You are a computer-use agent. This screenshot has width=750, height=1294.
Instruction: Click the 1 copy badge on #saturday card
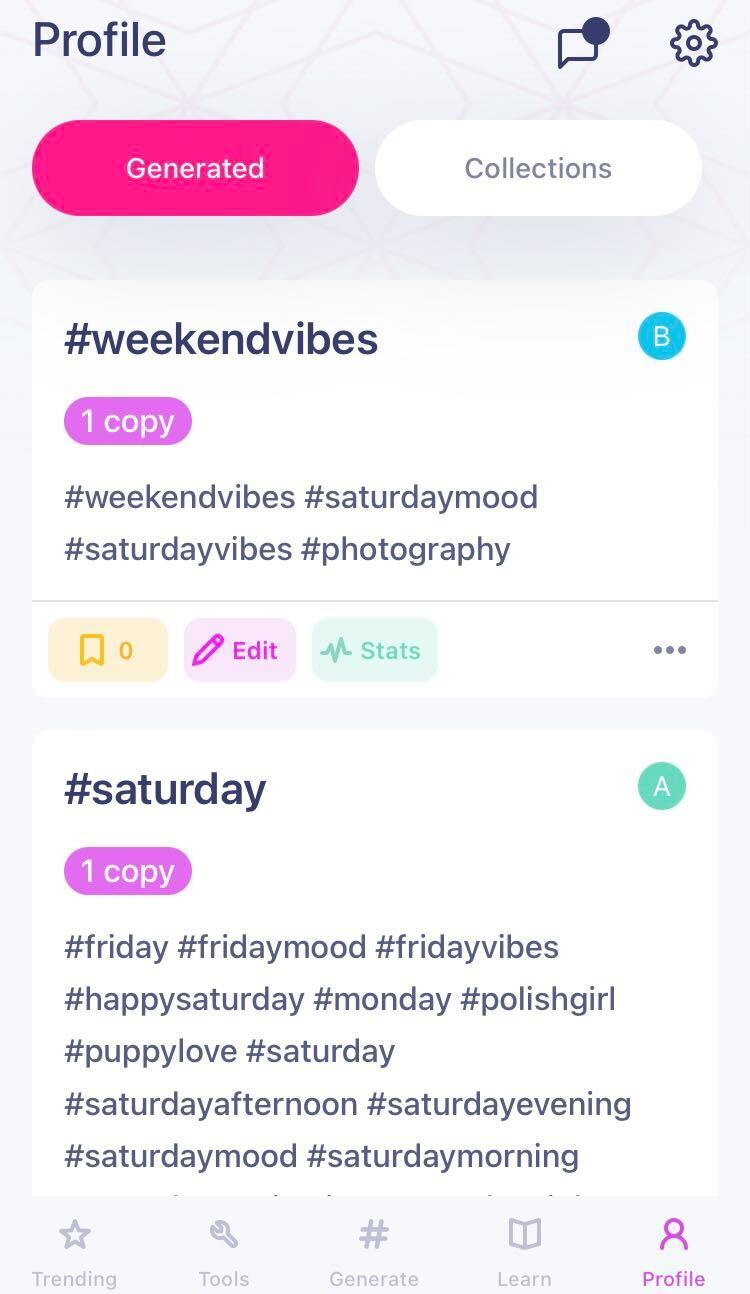[x=127, y=870]
